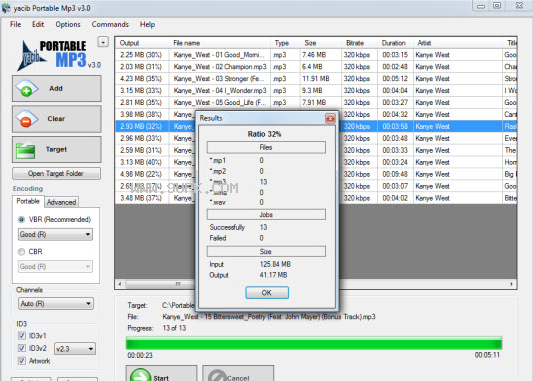This screenshot has height=381, width=533.
Task: Click the green arrow Start icon
Action: point(140,375)
